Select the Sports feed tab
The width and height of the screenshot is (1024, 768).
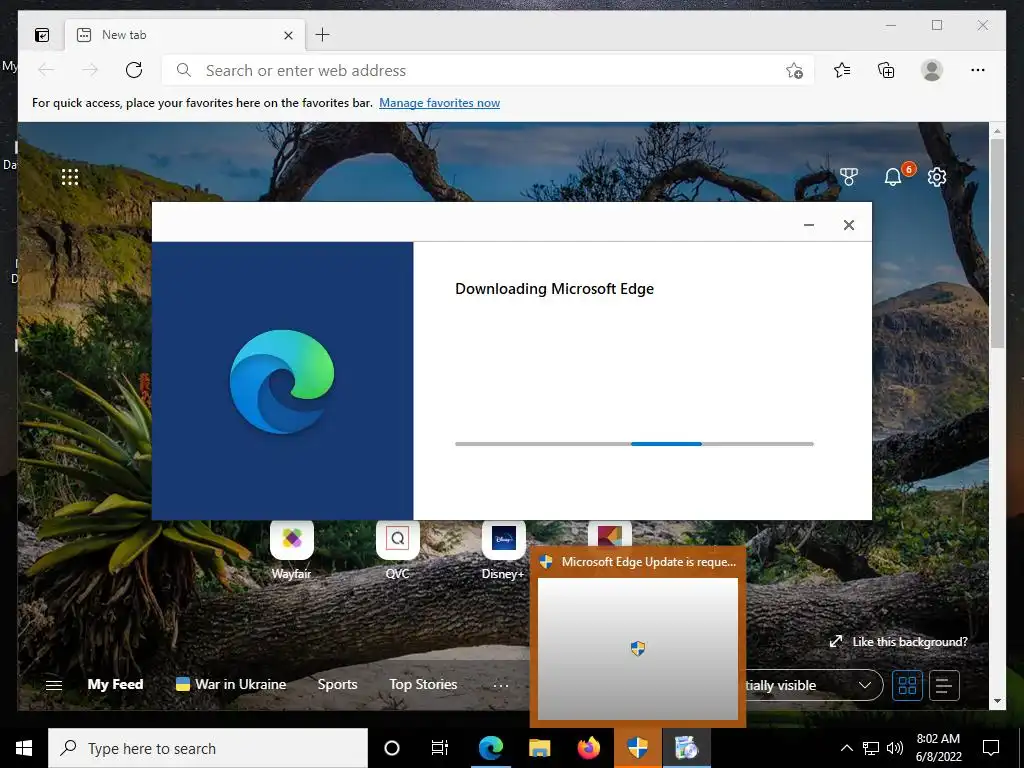click(338, 684)
